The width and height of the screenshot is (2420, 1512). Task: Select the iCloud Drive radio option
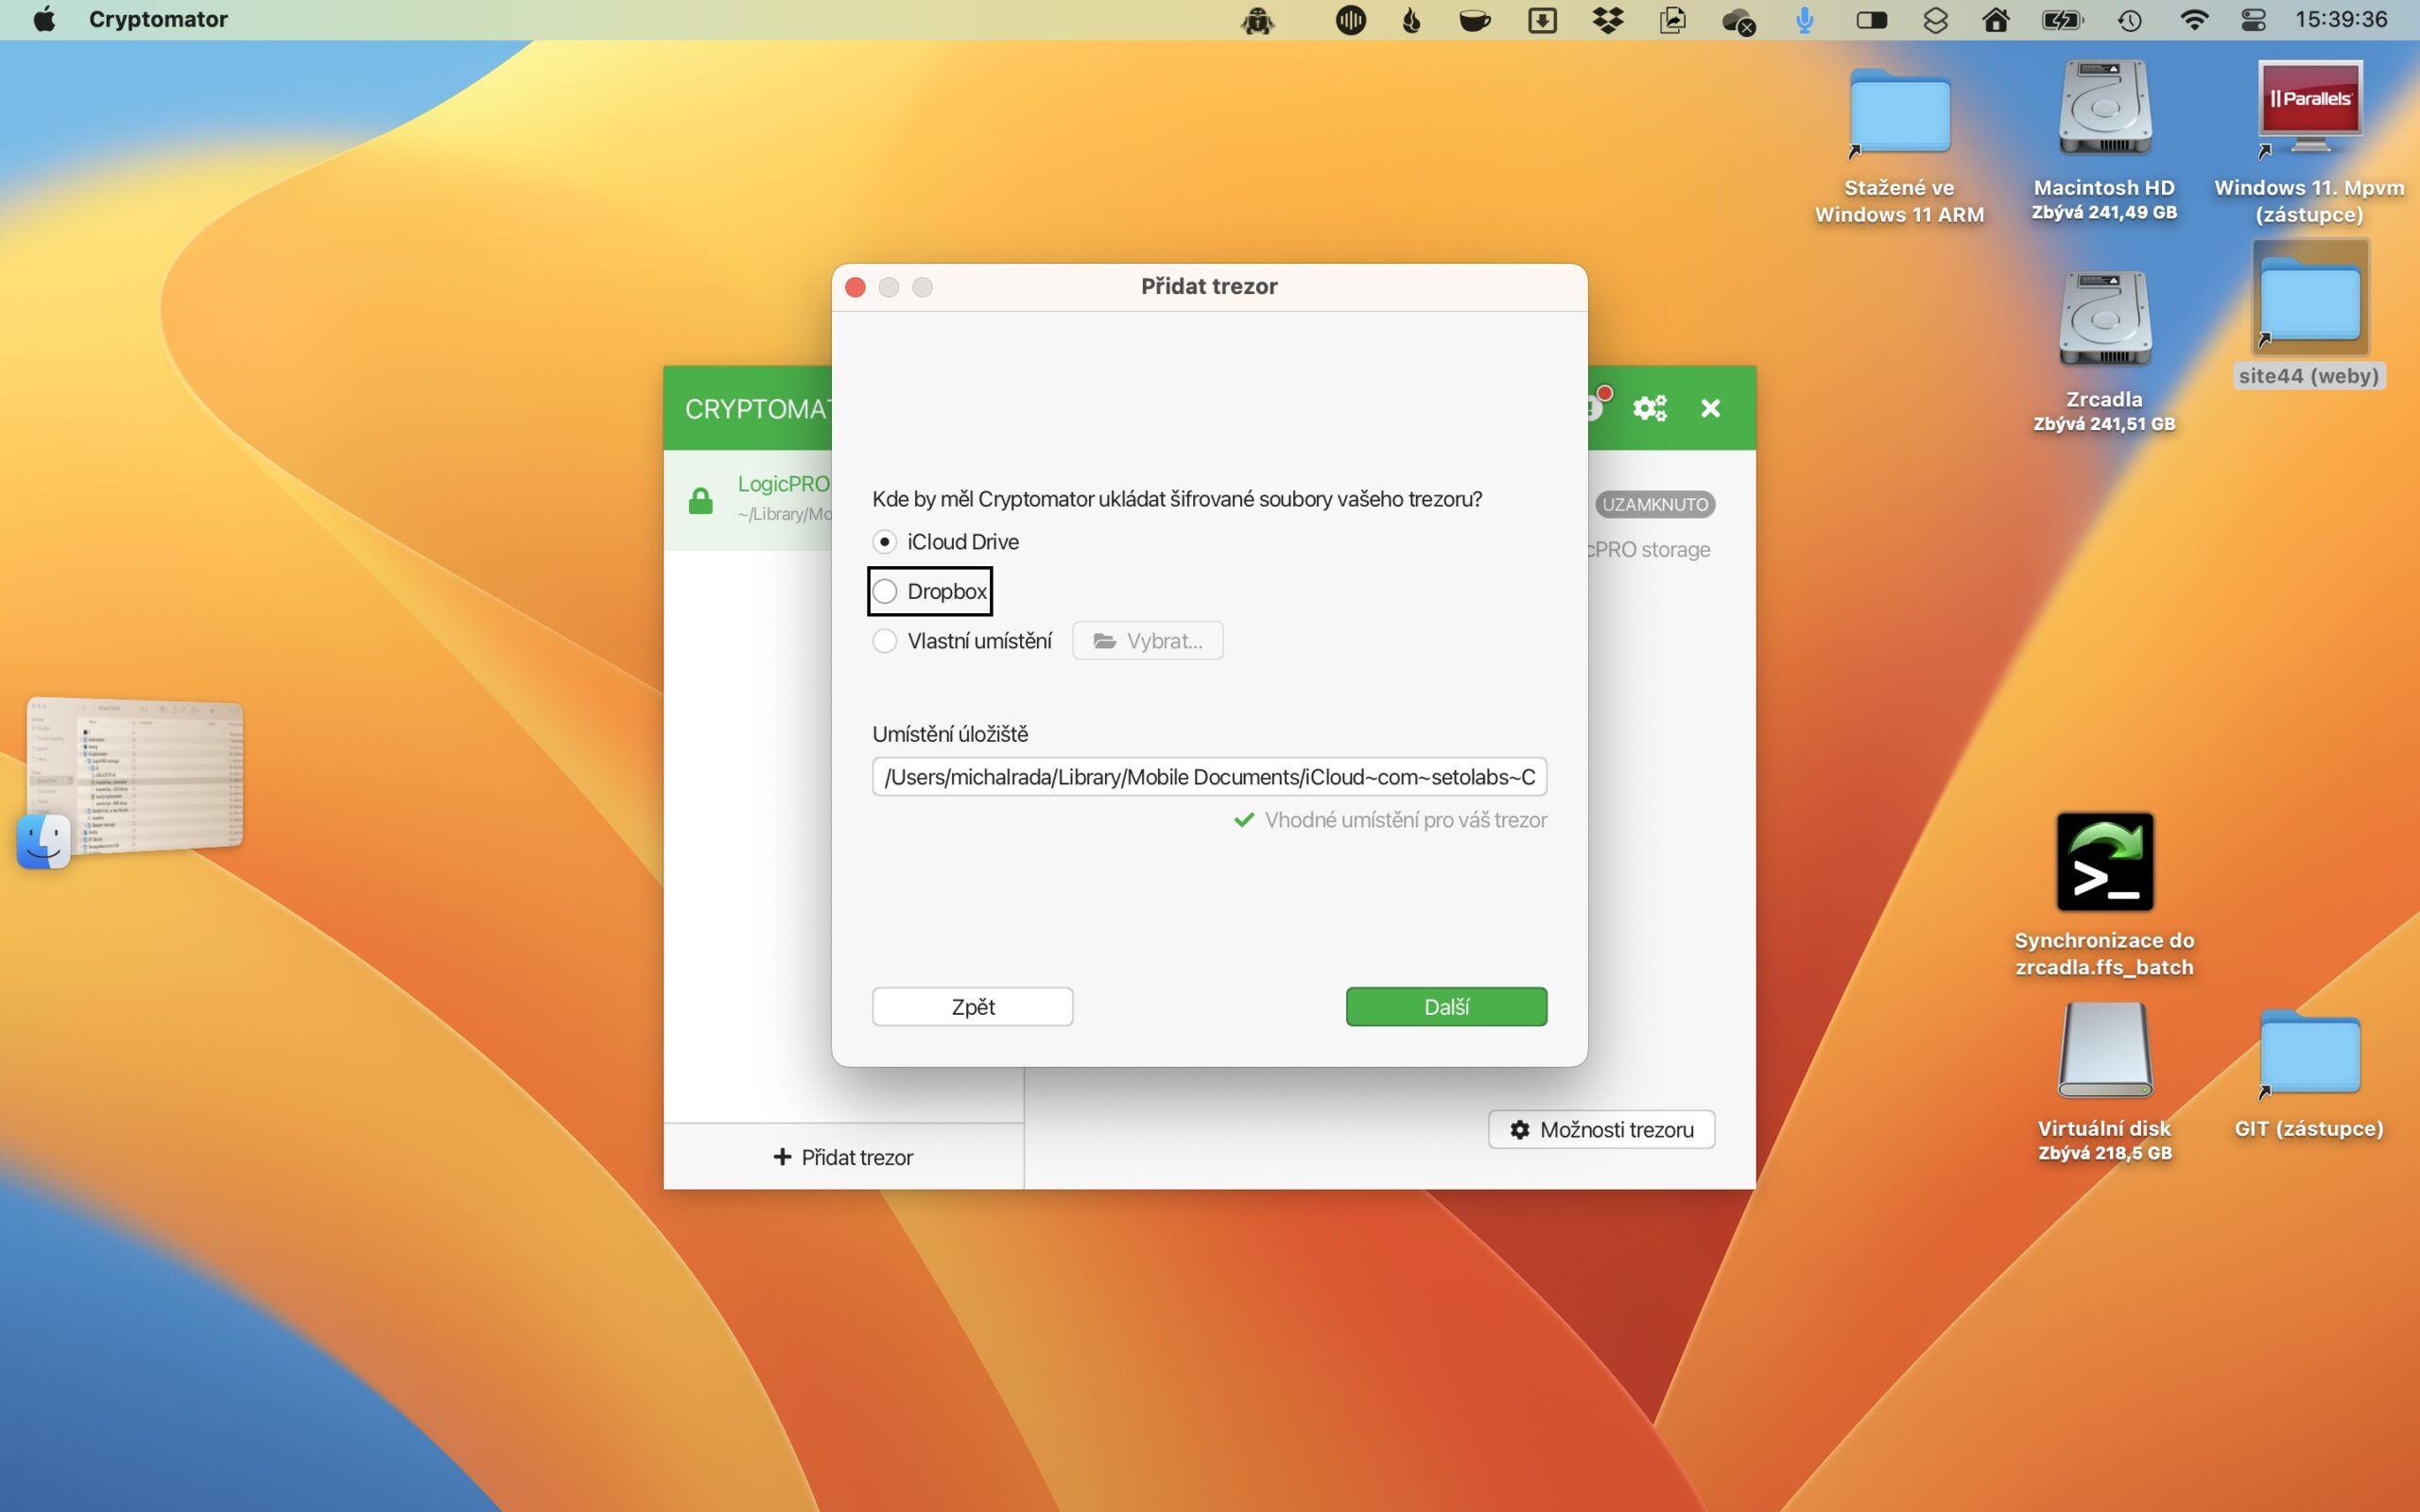tap(885, 542)
